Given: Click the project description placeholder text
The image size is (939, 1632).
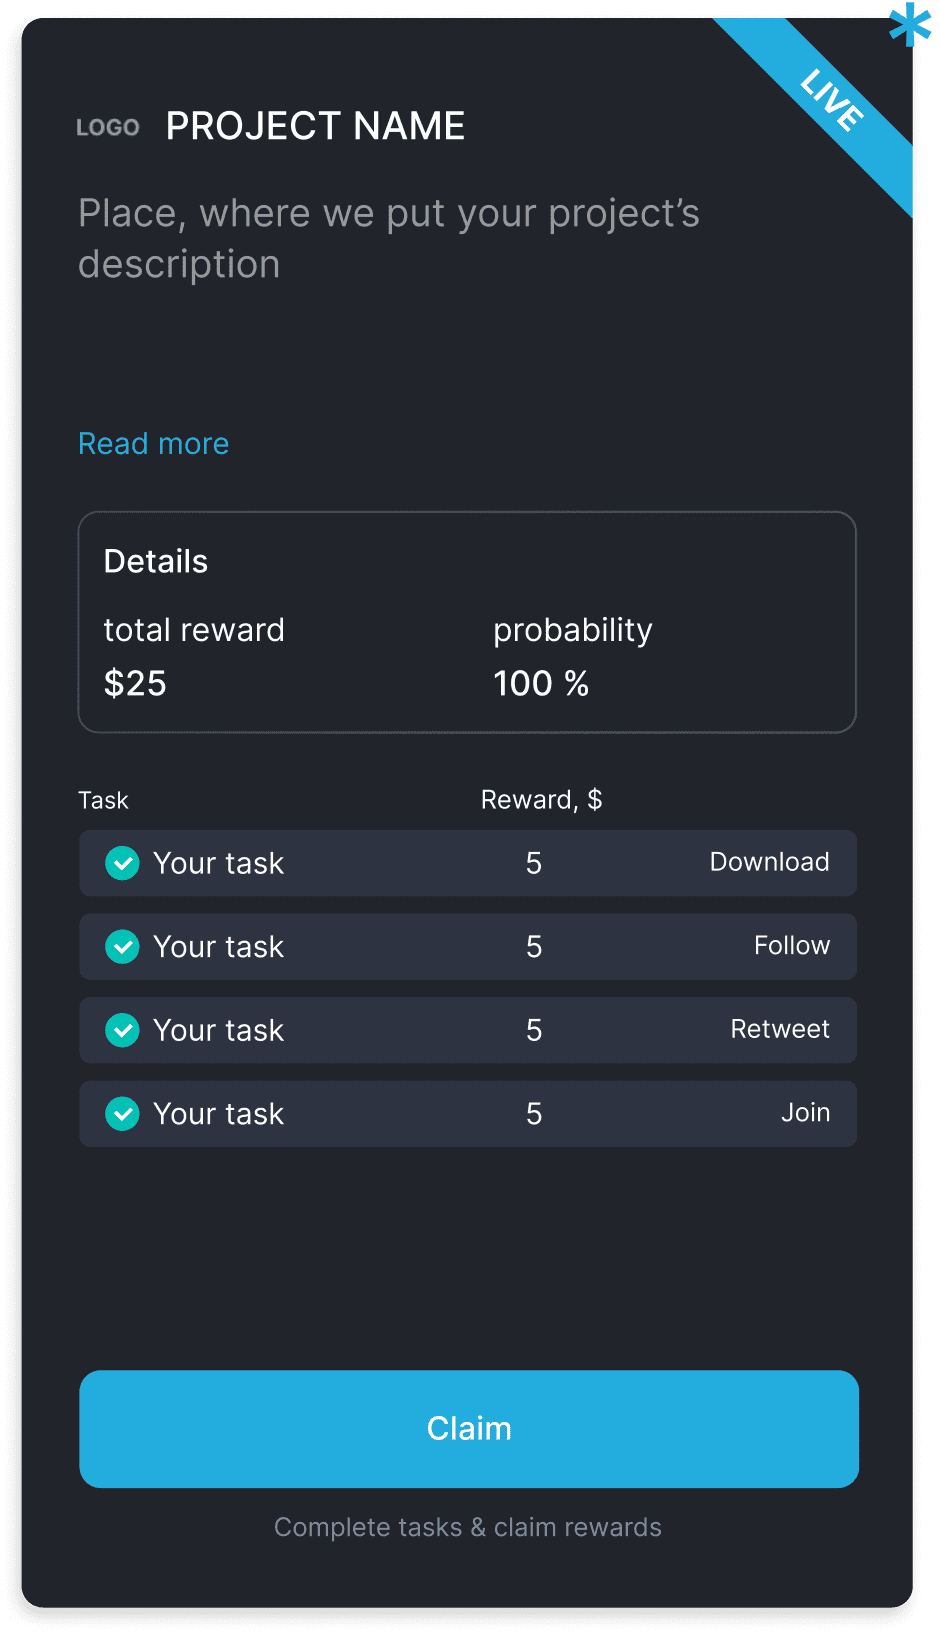Looking at the screenshot, I should click(388, 239).
